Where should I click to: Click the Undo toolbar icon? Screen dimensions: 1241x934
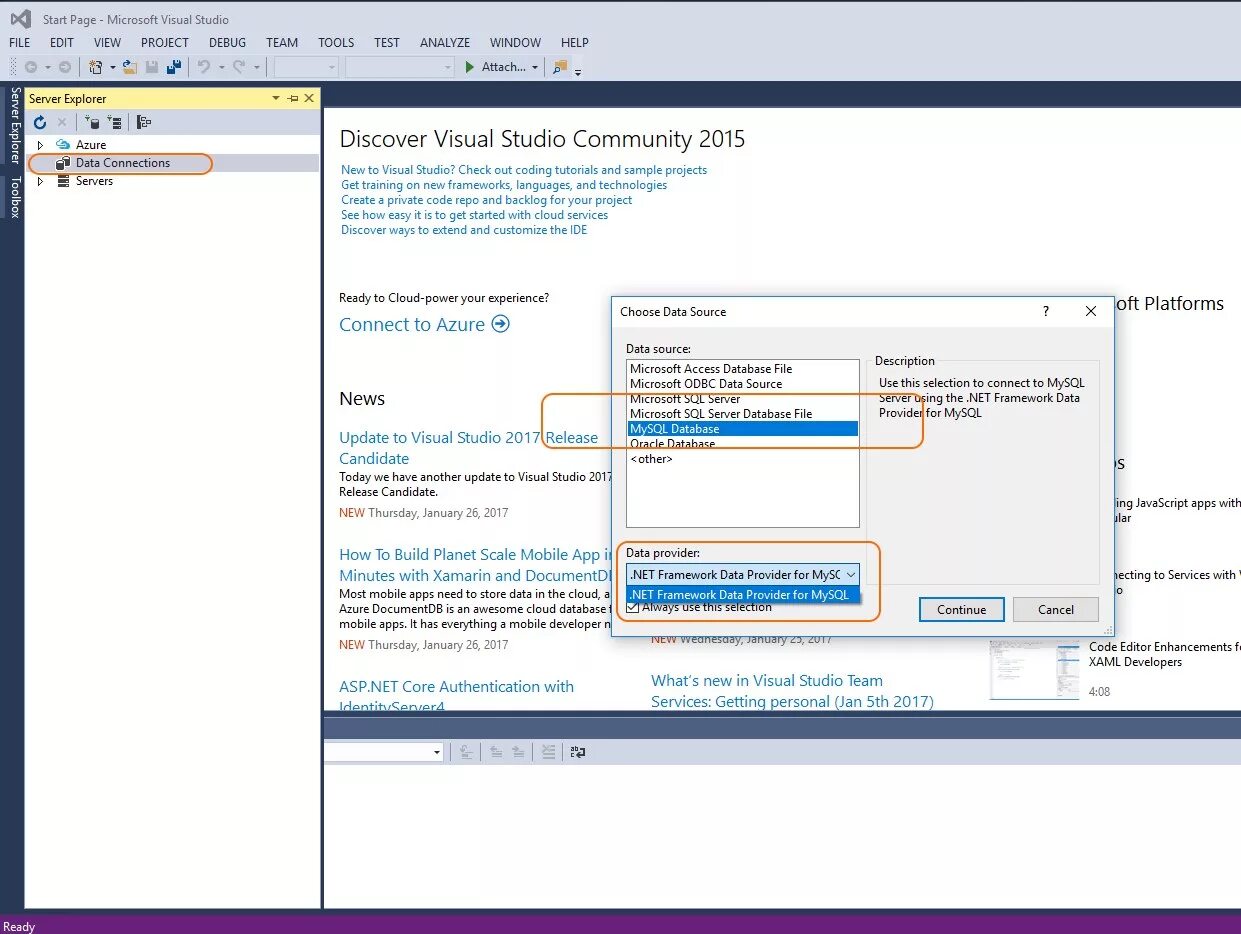coord(204,67)
